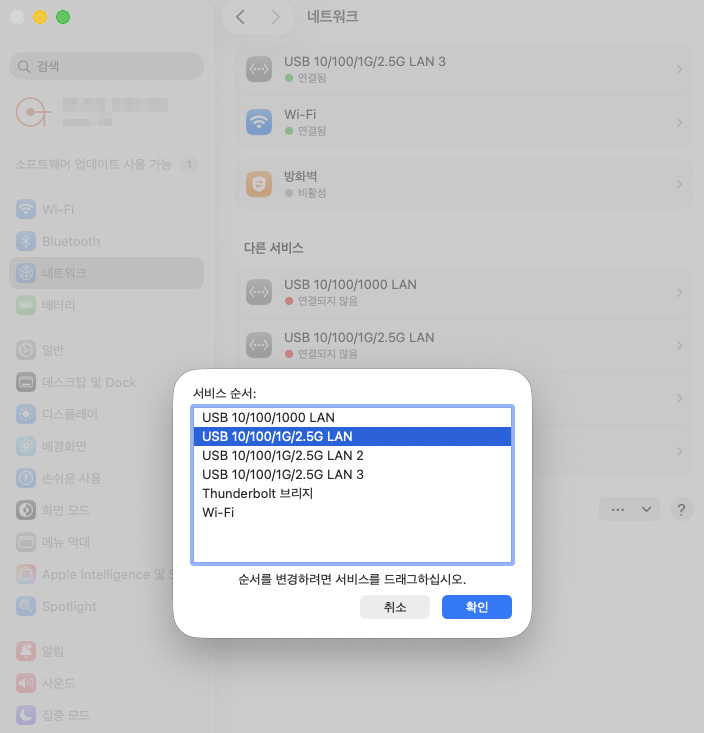Open Bluetooth settings from sidebar icon
Image resolution: width=704 pixels, height=733 pixels.
pos(26,242)
